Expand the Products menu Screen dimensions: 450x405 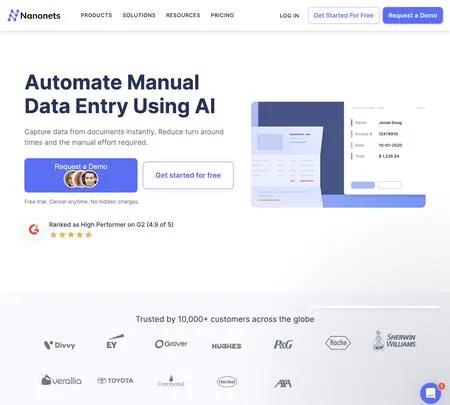[96, 15]
